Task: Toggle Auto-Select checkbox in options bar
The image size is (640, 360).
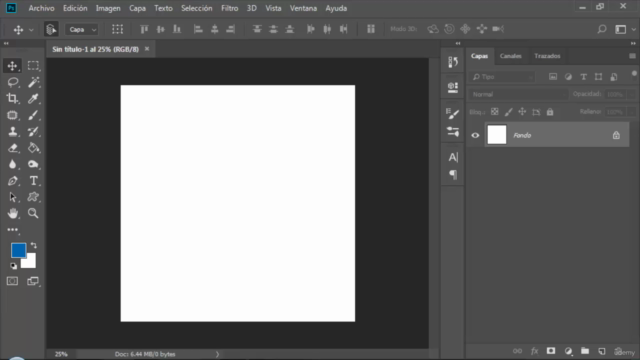Action: coord(51,29)
